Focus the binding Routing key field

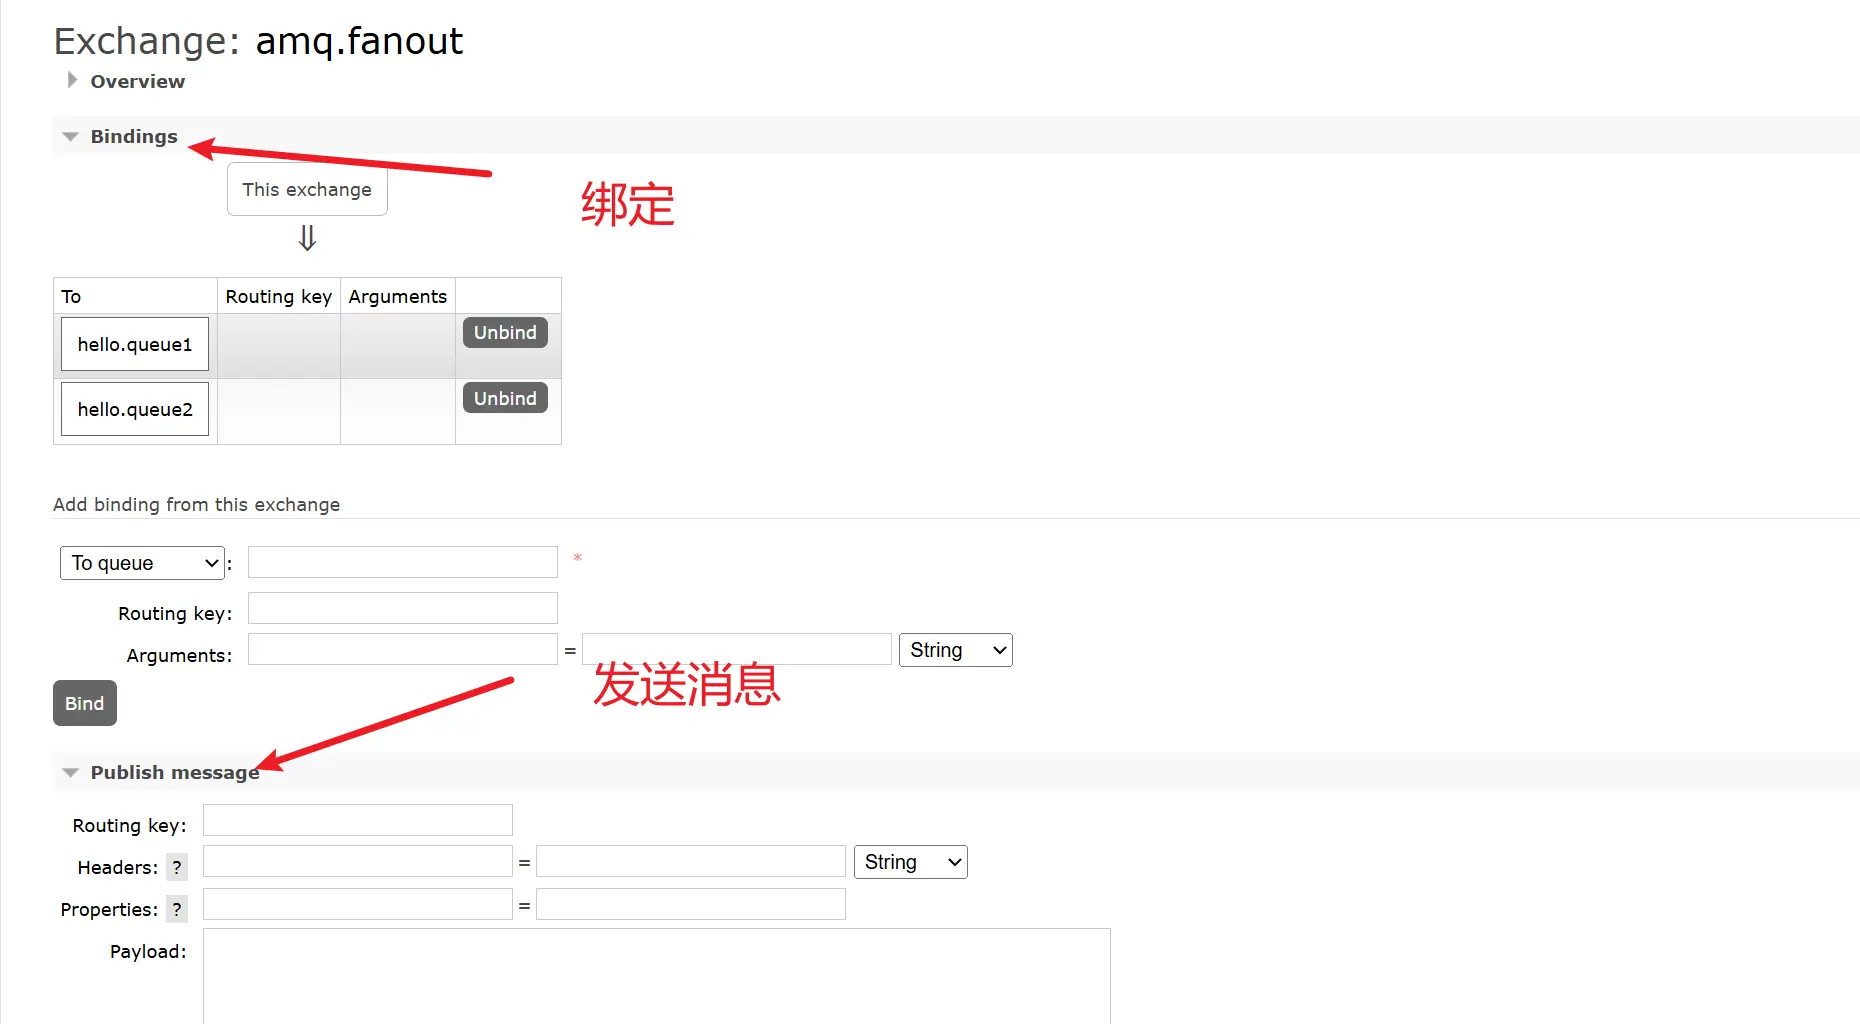point(402,609)
